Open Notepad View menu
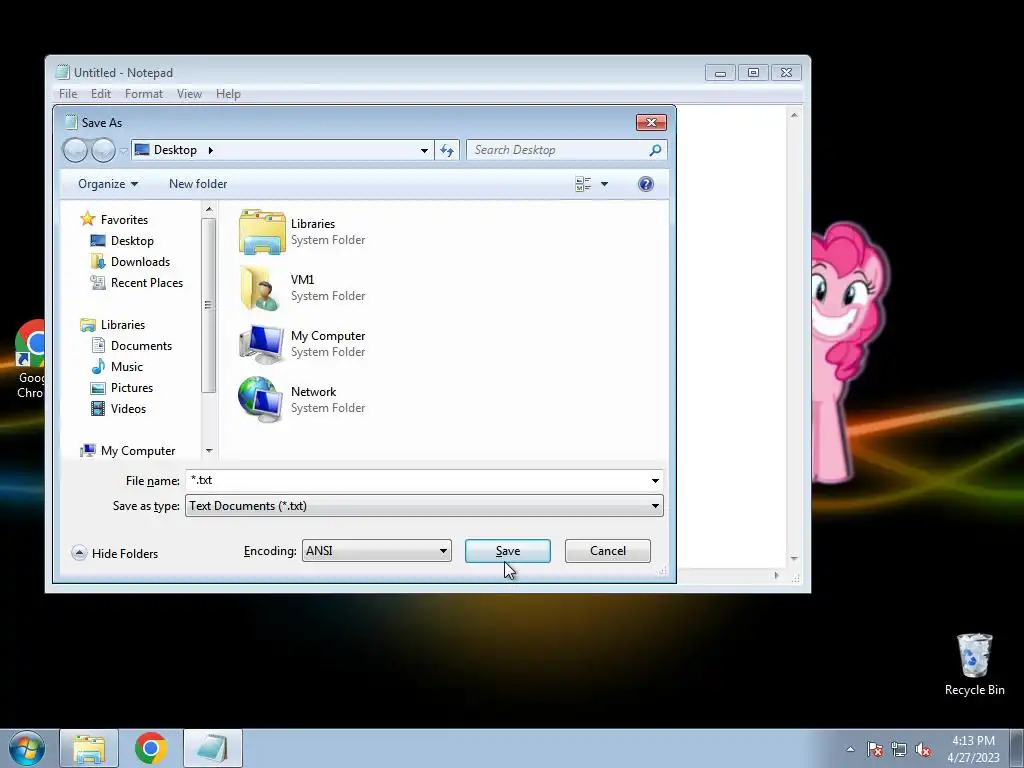1024x768 pixels. [189, 94]
